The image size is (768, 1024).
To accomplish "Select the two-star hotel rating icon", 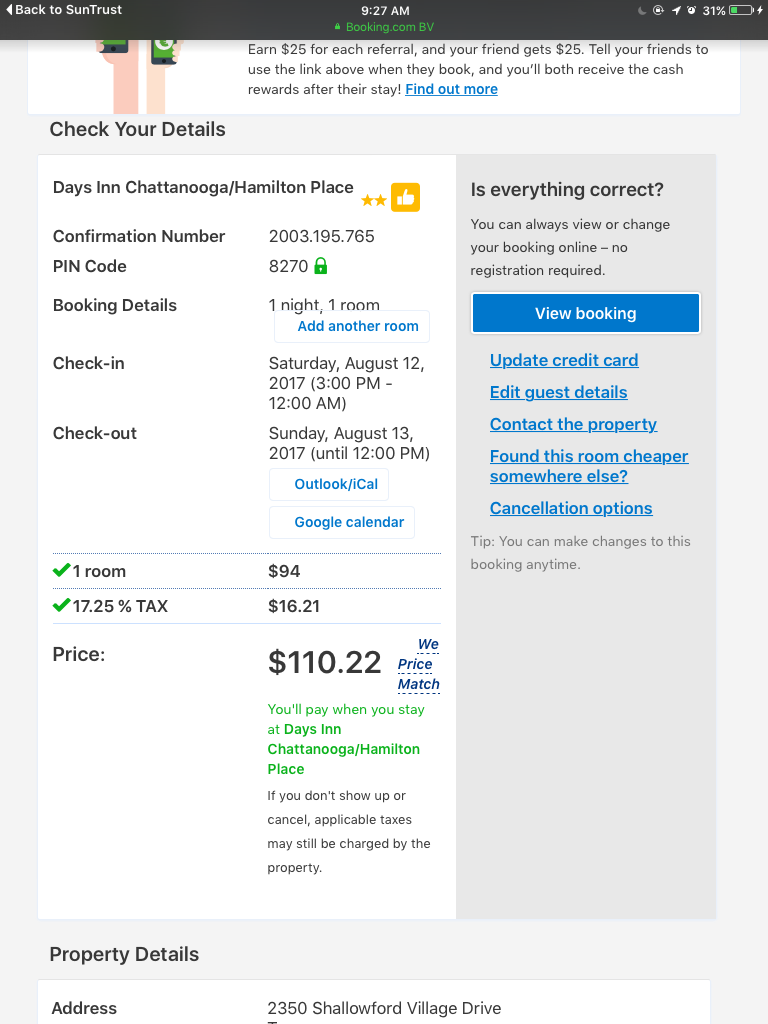I will point(374,199).
